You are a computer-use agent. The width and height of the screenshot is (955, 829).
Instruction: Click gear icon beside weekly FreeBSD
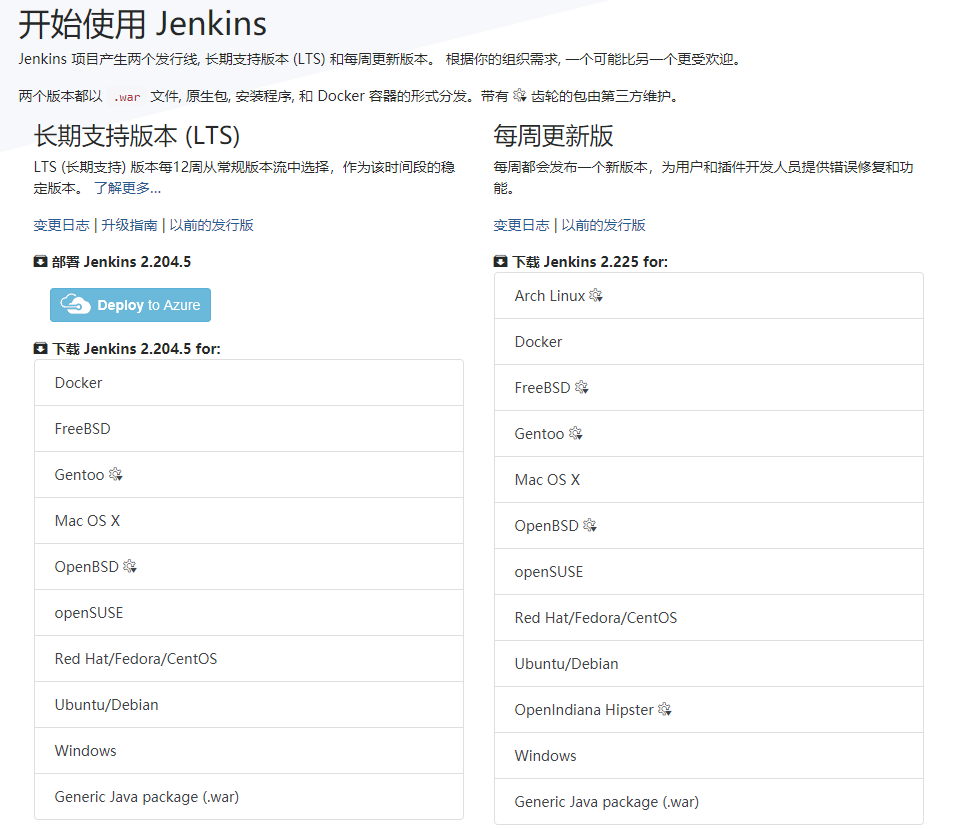(582, 387)
